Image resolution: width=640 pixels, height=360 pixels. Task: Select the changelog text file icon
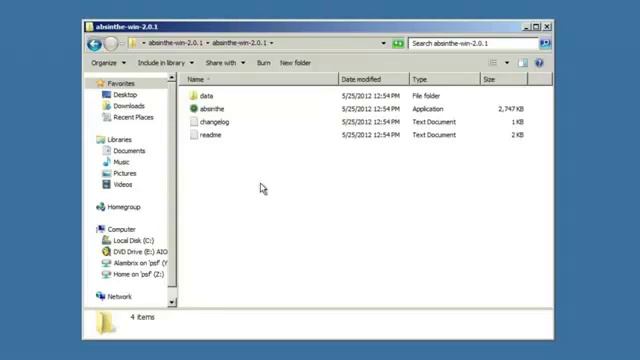pos(194,122)
